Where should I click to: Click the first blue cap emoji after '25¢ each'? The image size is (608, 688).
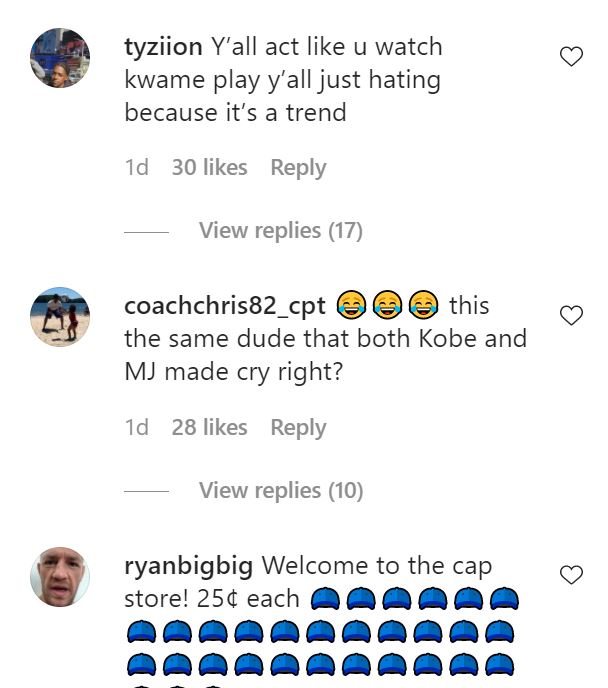(x=326, y=599)
